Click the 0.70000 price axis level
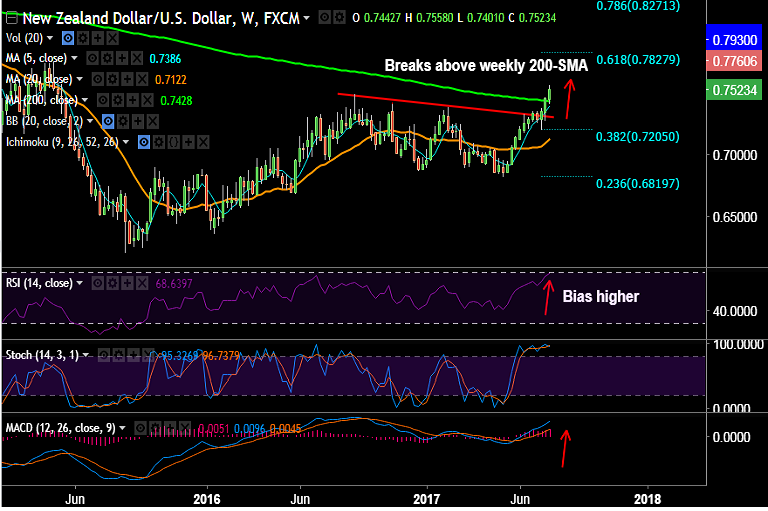This screenshot has height=511, width=768. click(735, 155)
